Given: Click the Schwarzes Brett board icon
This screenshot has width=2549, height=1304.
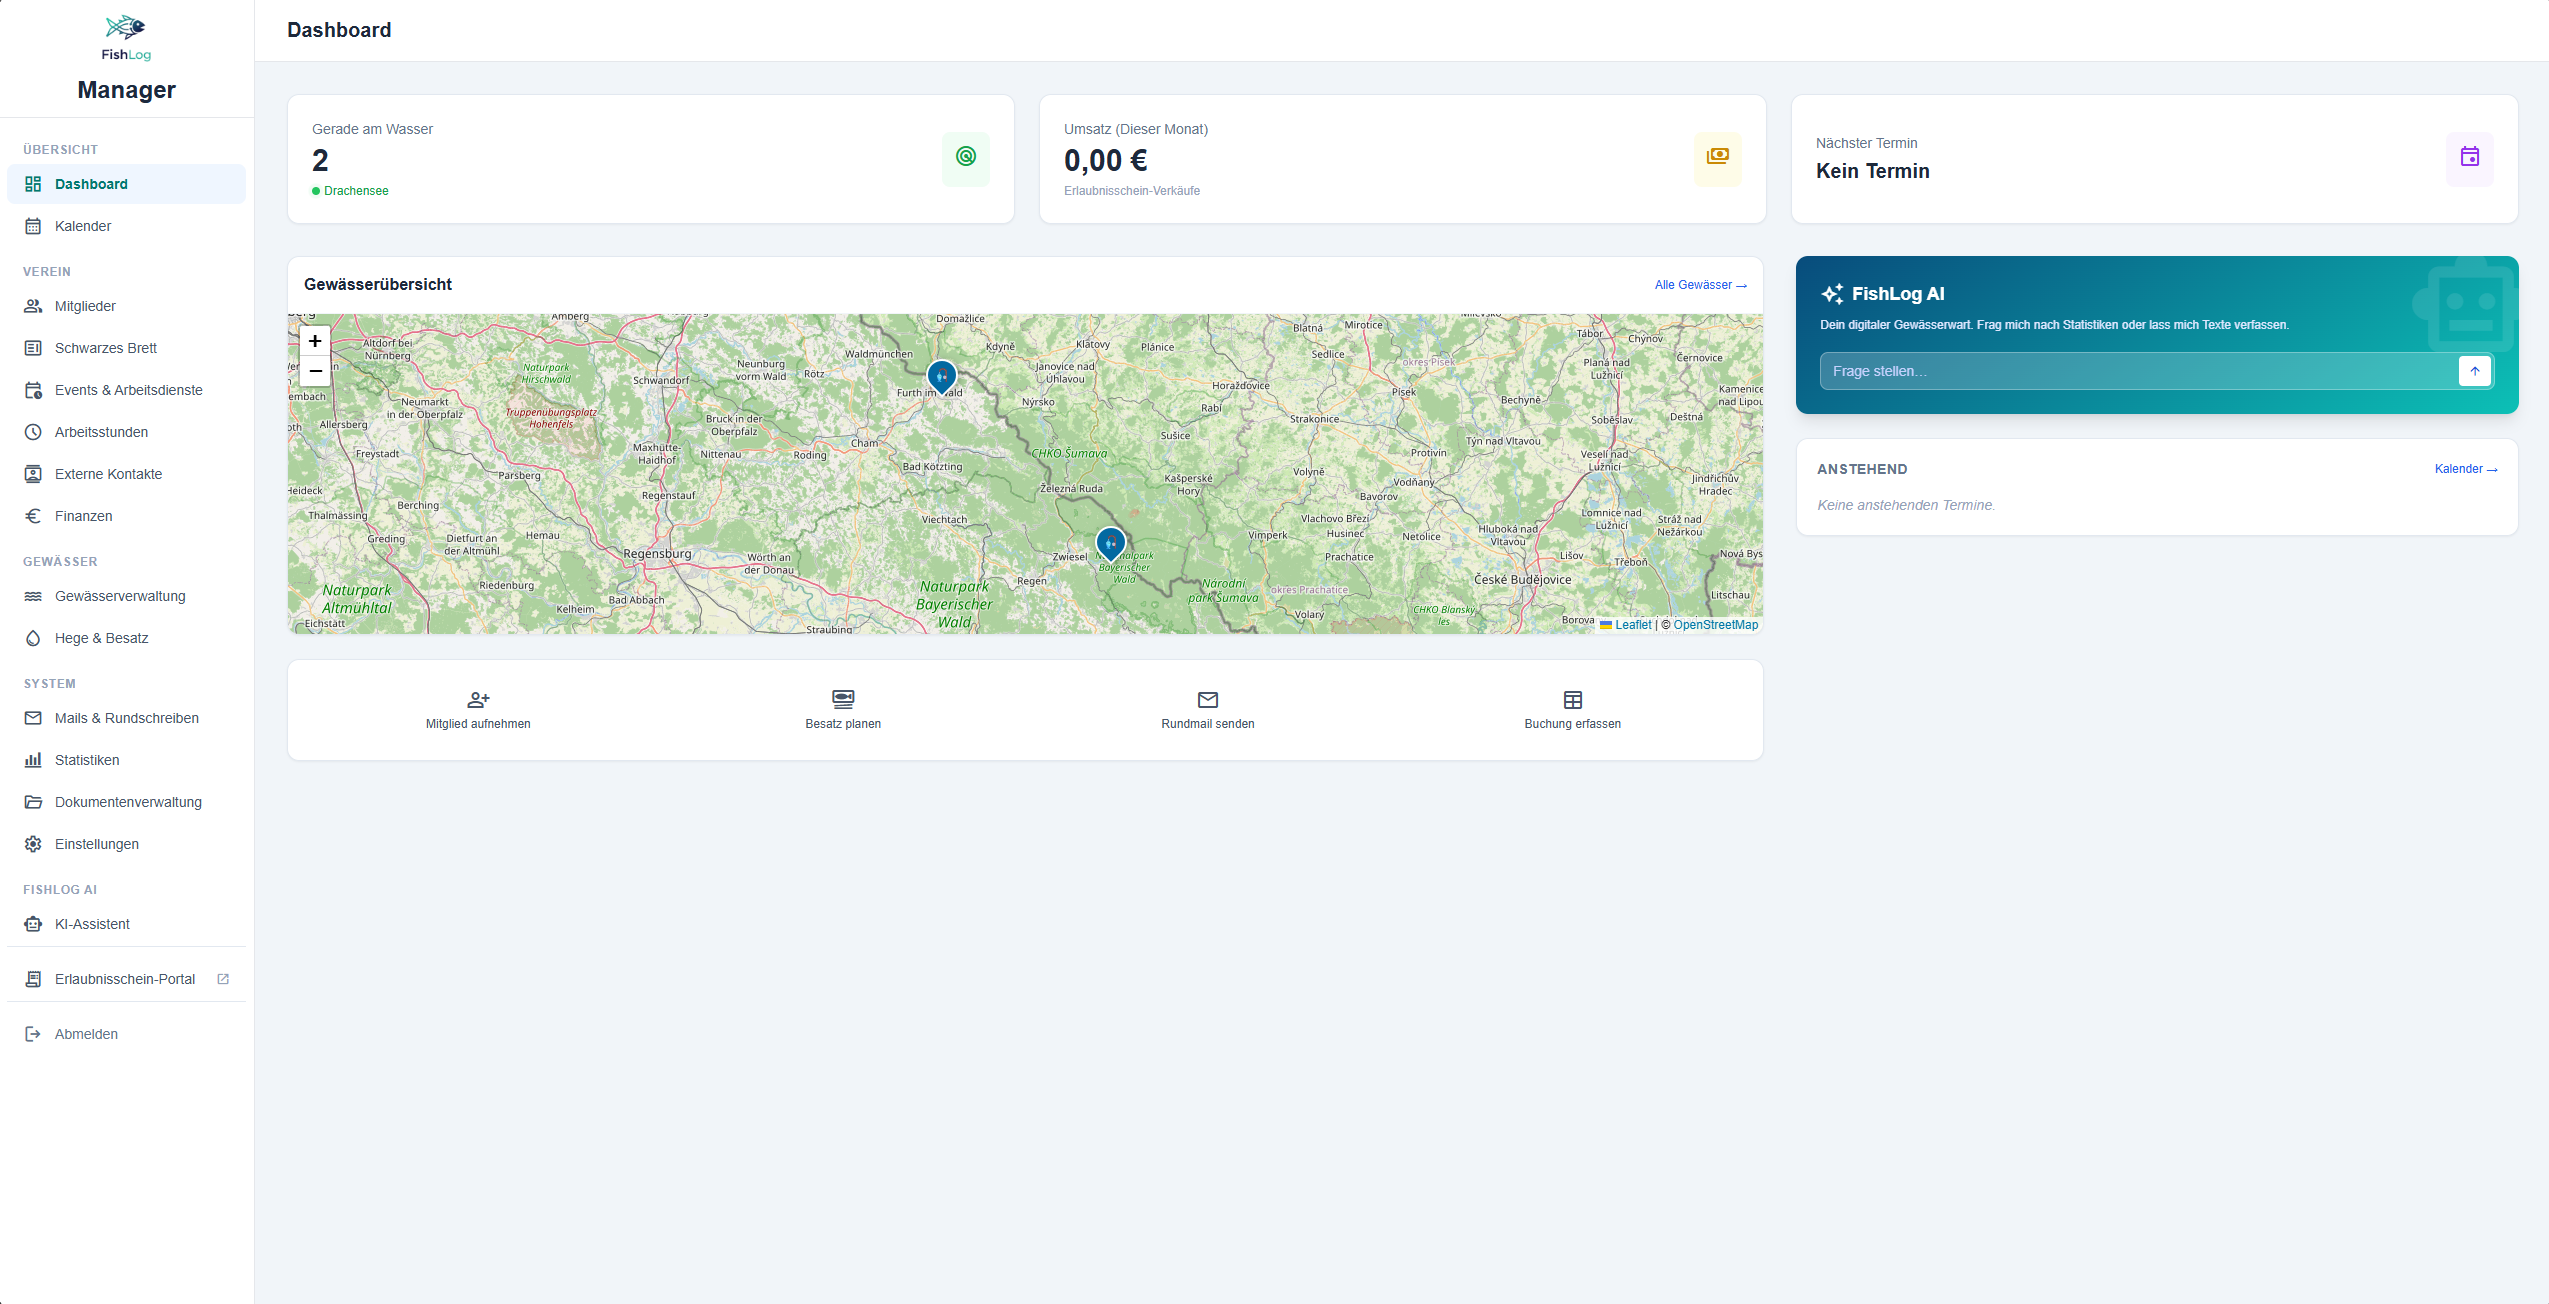Looking at the screenshot, I should (33, 348).
